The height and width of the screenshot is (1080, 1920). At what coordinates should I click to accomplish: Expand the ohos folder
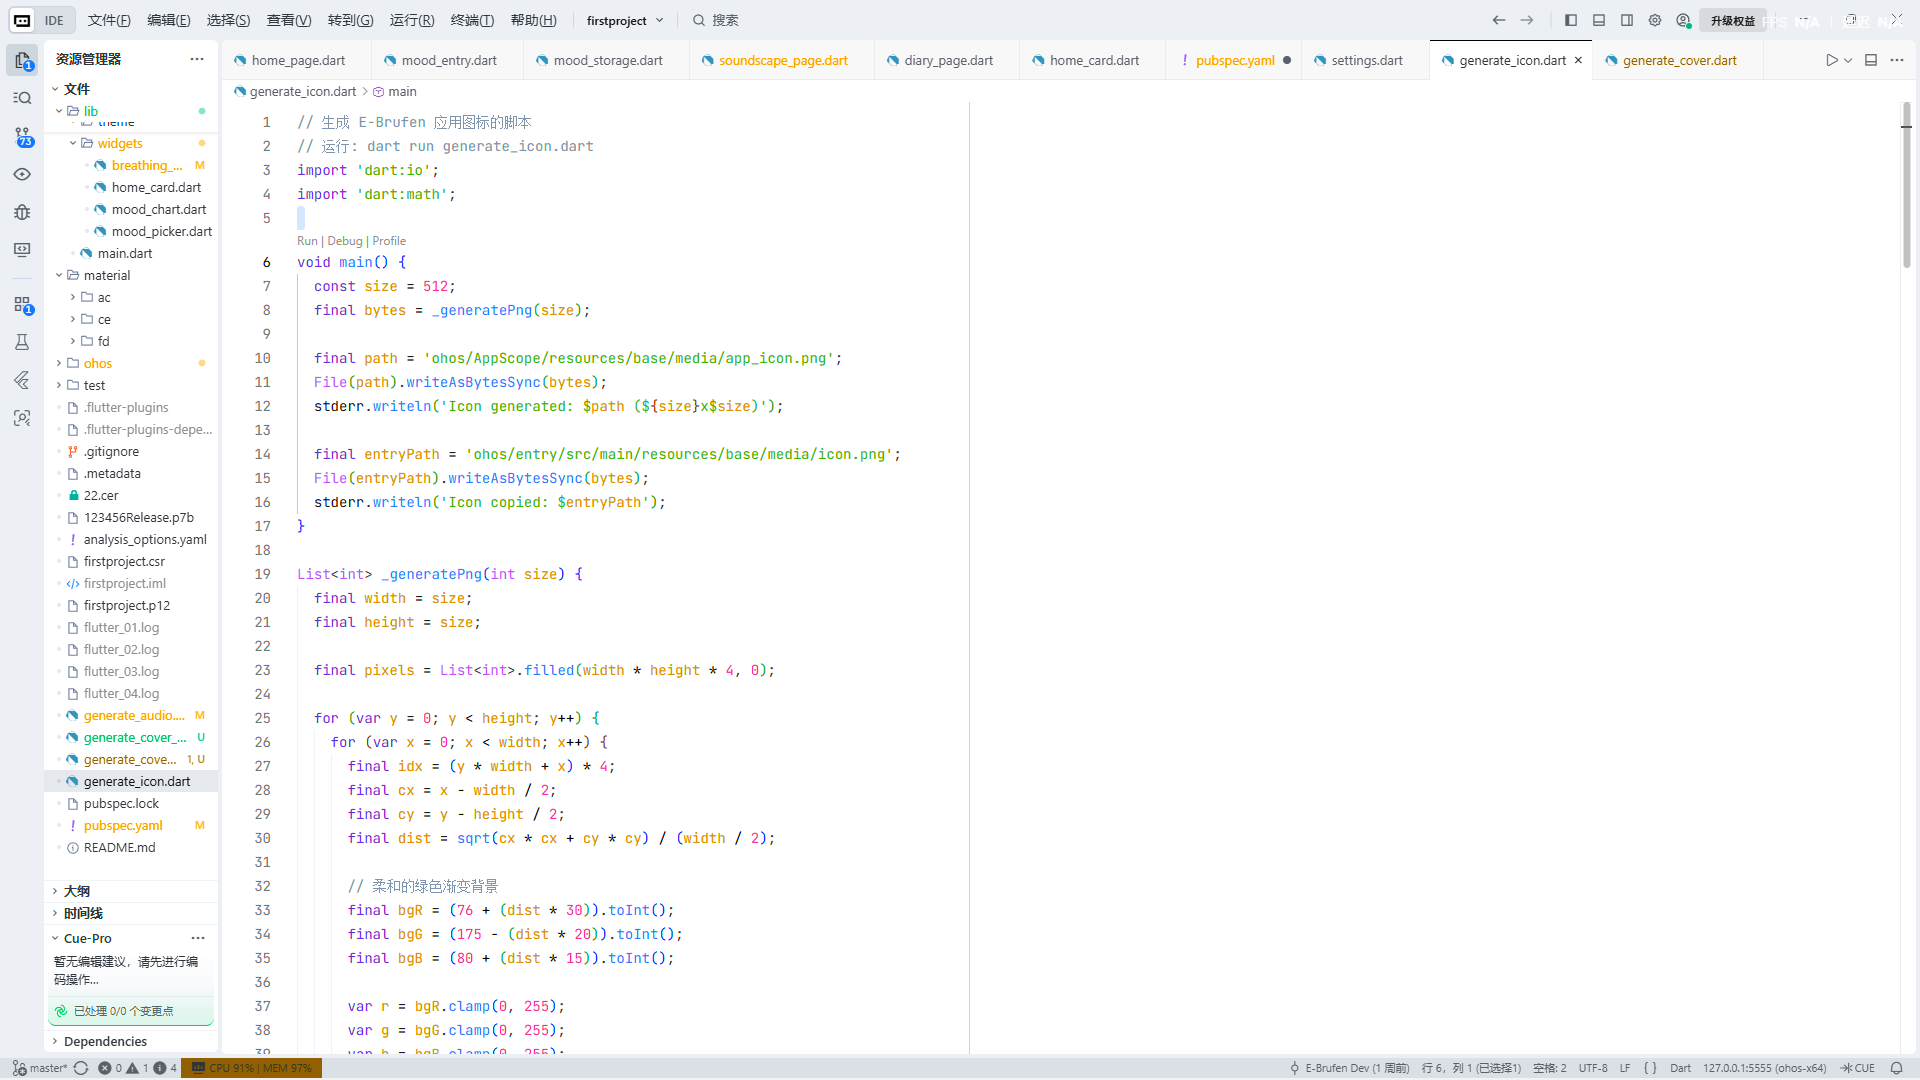[98, 363]
